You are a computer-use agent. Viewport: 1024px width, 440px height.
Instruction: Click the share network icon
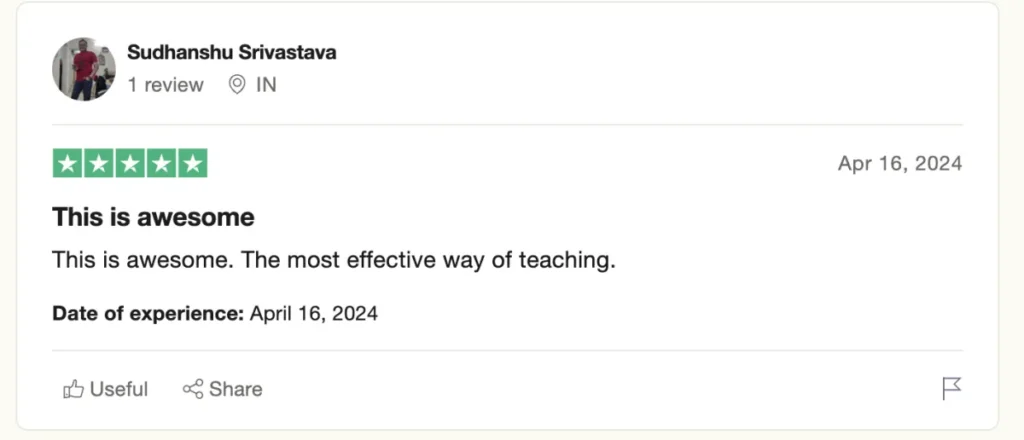[x=193, y=389]
